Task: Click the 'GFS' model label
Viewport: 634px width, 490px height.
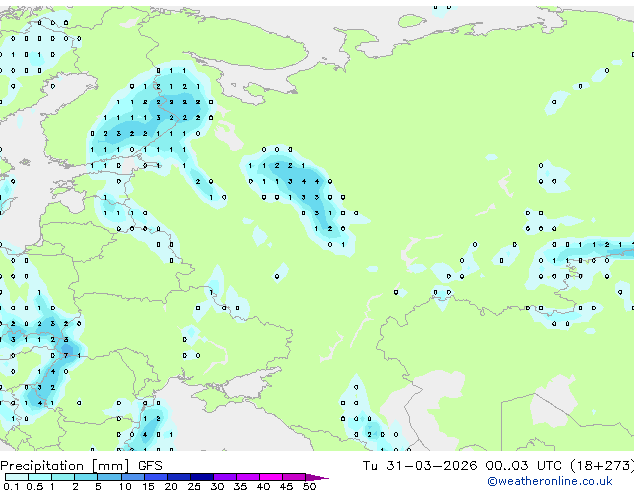Action: click(x=150, y=466)
